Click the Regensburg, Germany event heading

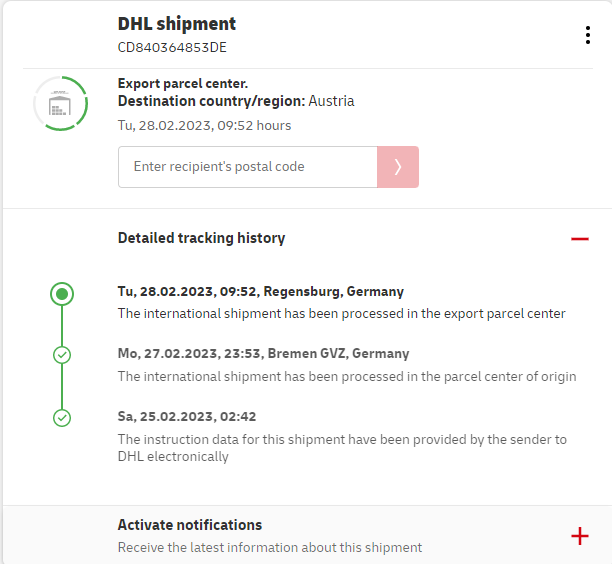coord(261,292)
